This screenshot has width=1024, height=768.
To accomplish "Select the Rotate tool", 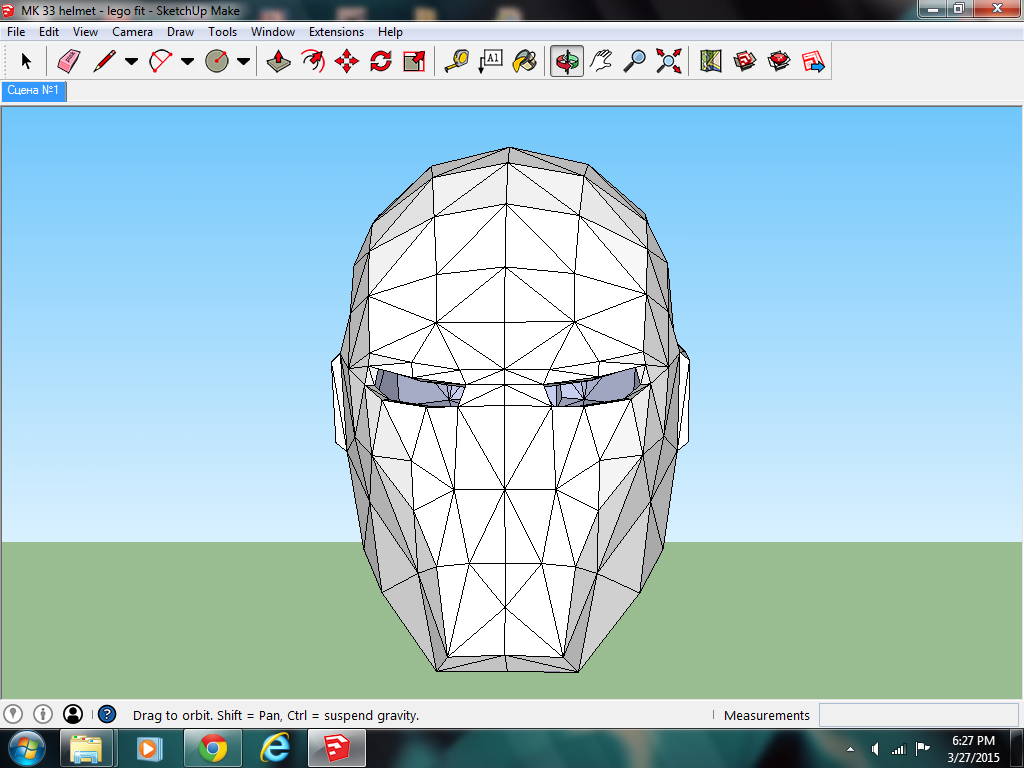I will click(x=380, y=62).
